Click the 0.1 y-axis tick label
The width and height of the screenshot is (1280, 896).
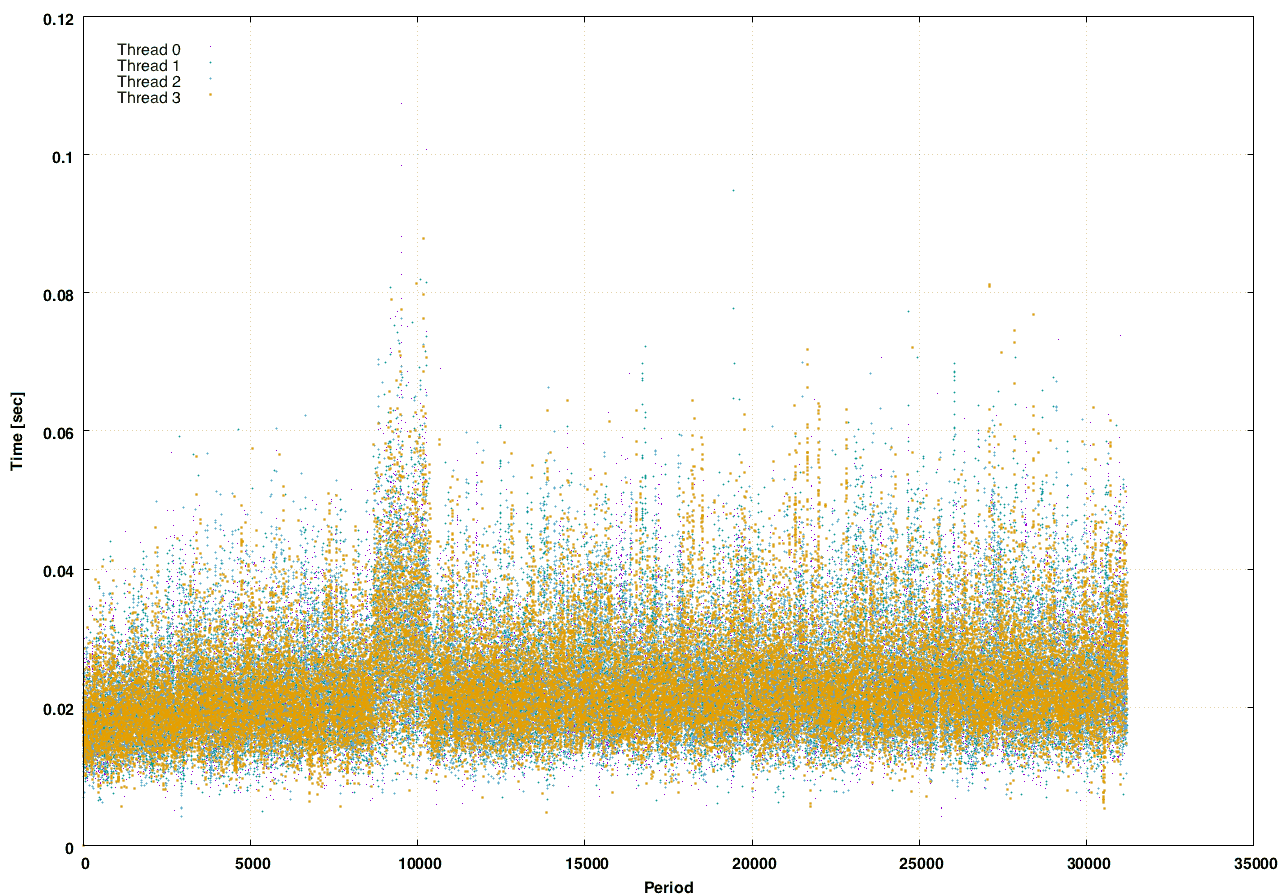coord(63,155)
